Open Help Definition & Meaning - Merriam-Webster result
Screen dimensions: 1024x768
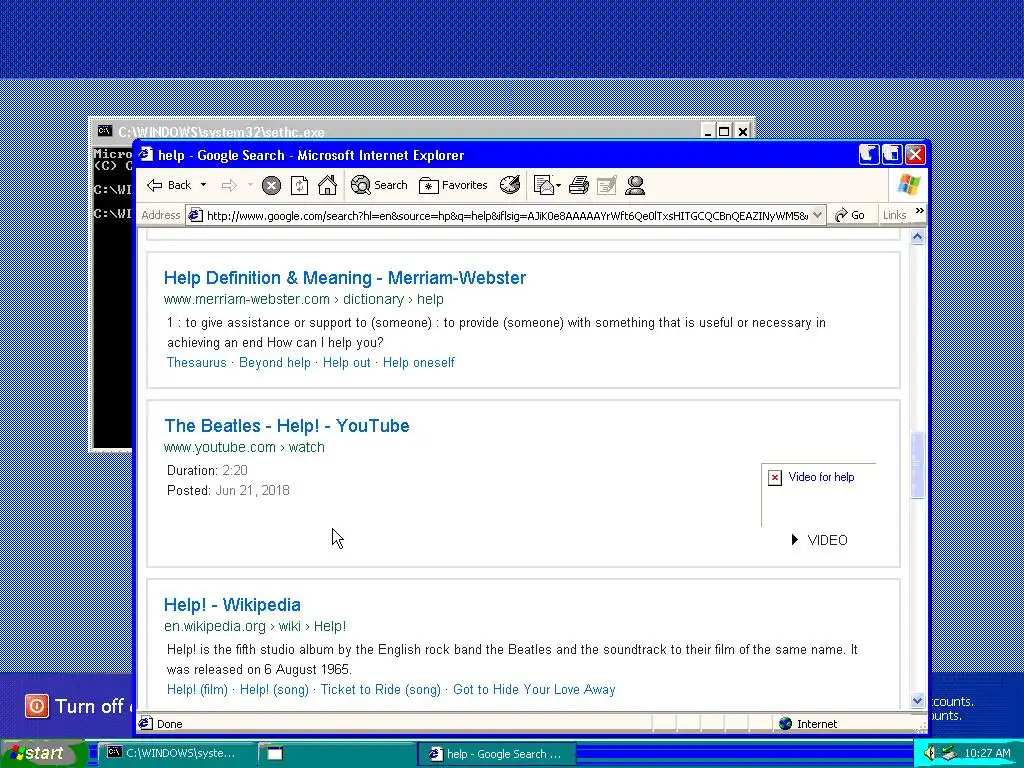[345, 278]
